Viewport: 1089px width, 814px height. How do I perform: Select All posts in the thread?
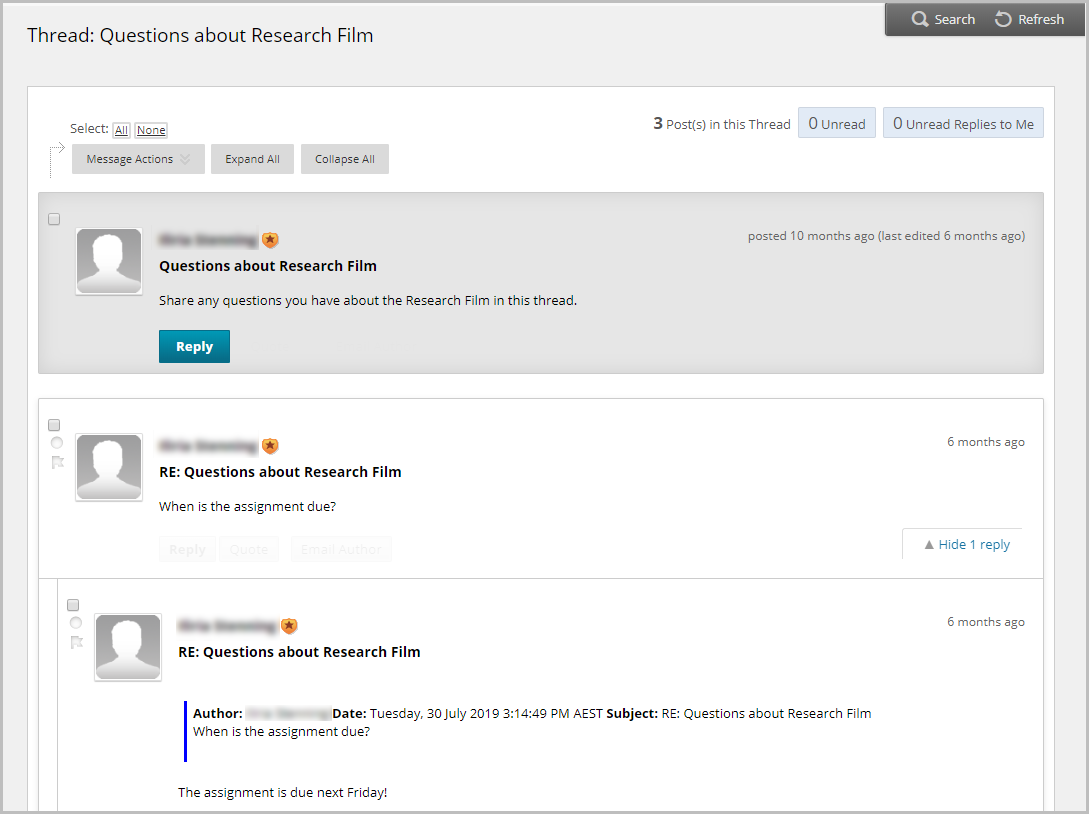tap(121, 129)
